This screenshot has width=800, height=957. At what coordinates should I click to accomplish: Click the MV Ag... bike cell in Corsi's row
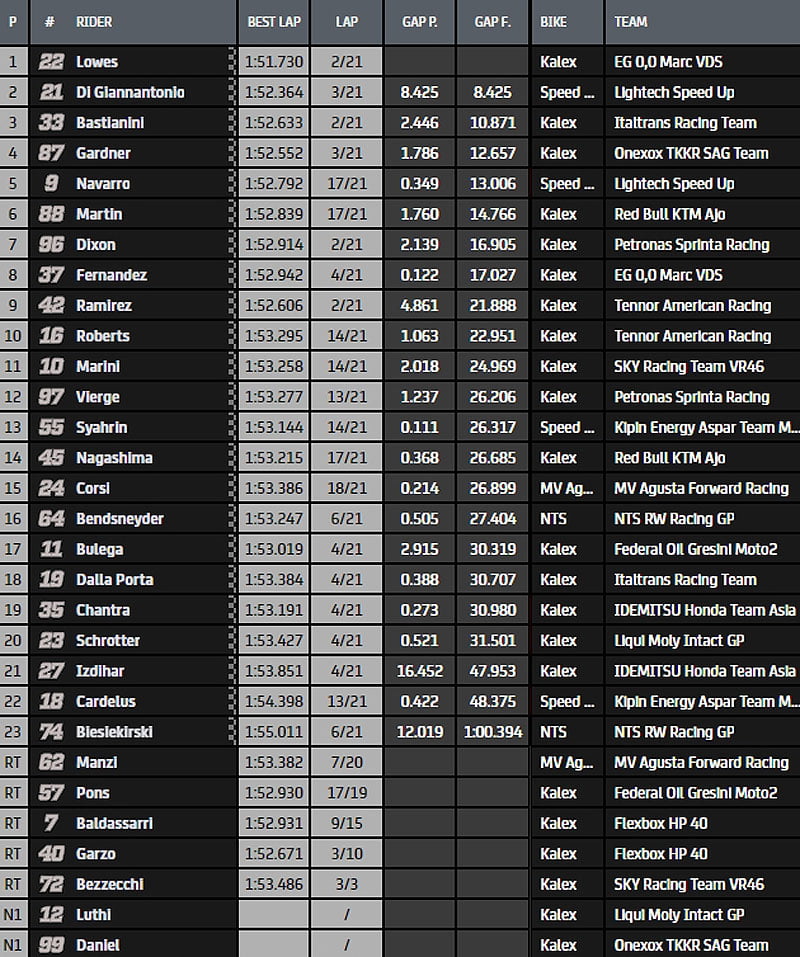pos(566,488)
